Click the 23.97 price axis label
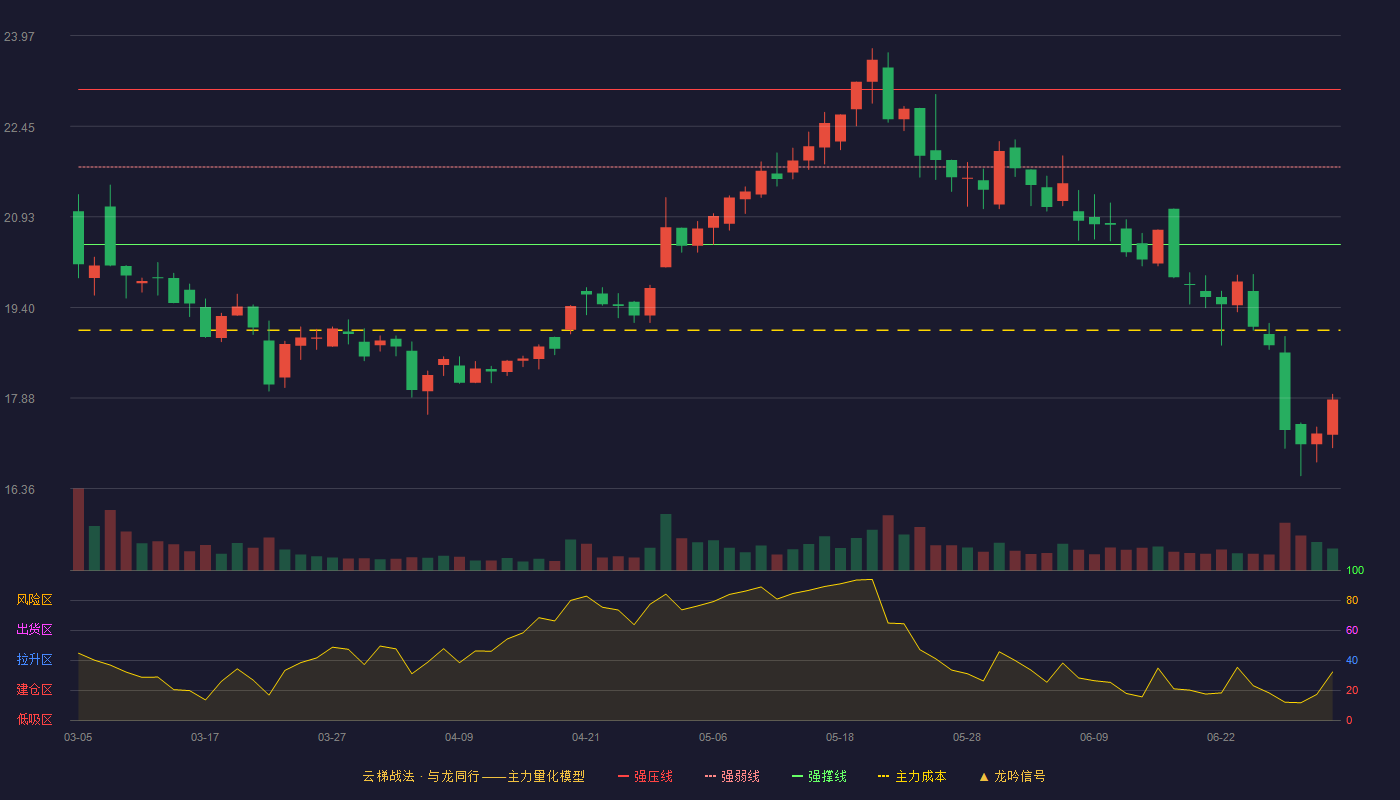 pos(19,37)
